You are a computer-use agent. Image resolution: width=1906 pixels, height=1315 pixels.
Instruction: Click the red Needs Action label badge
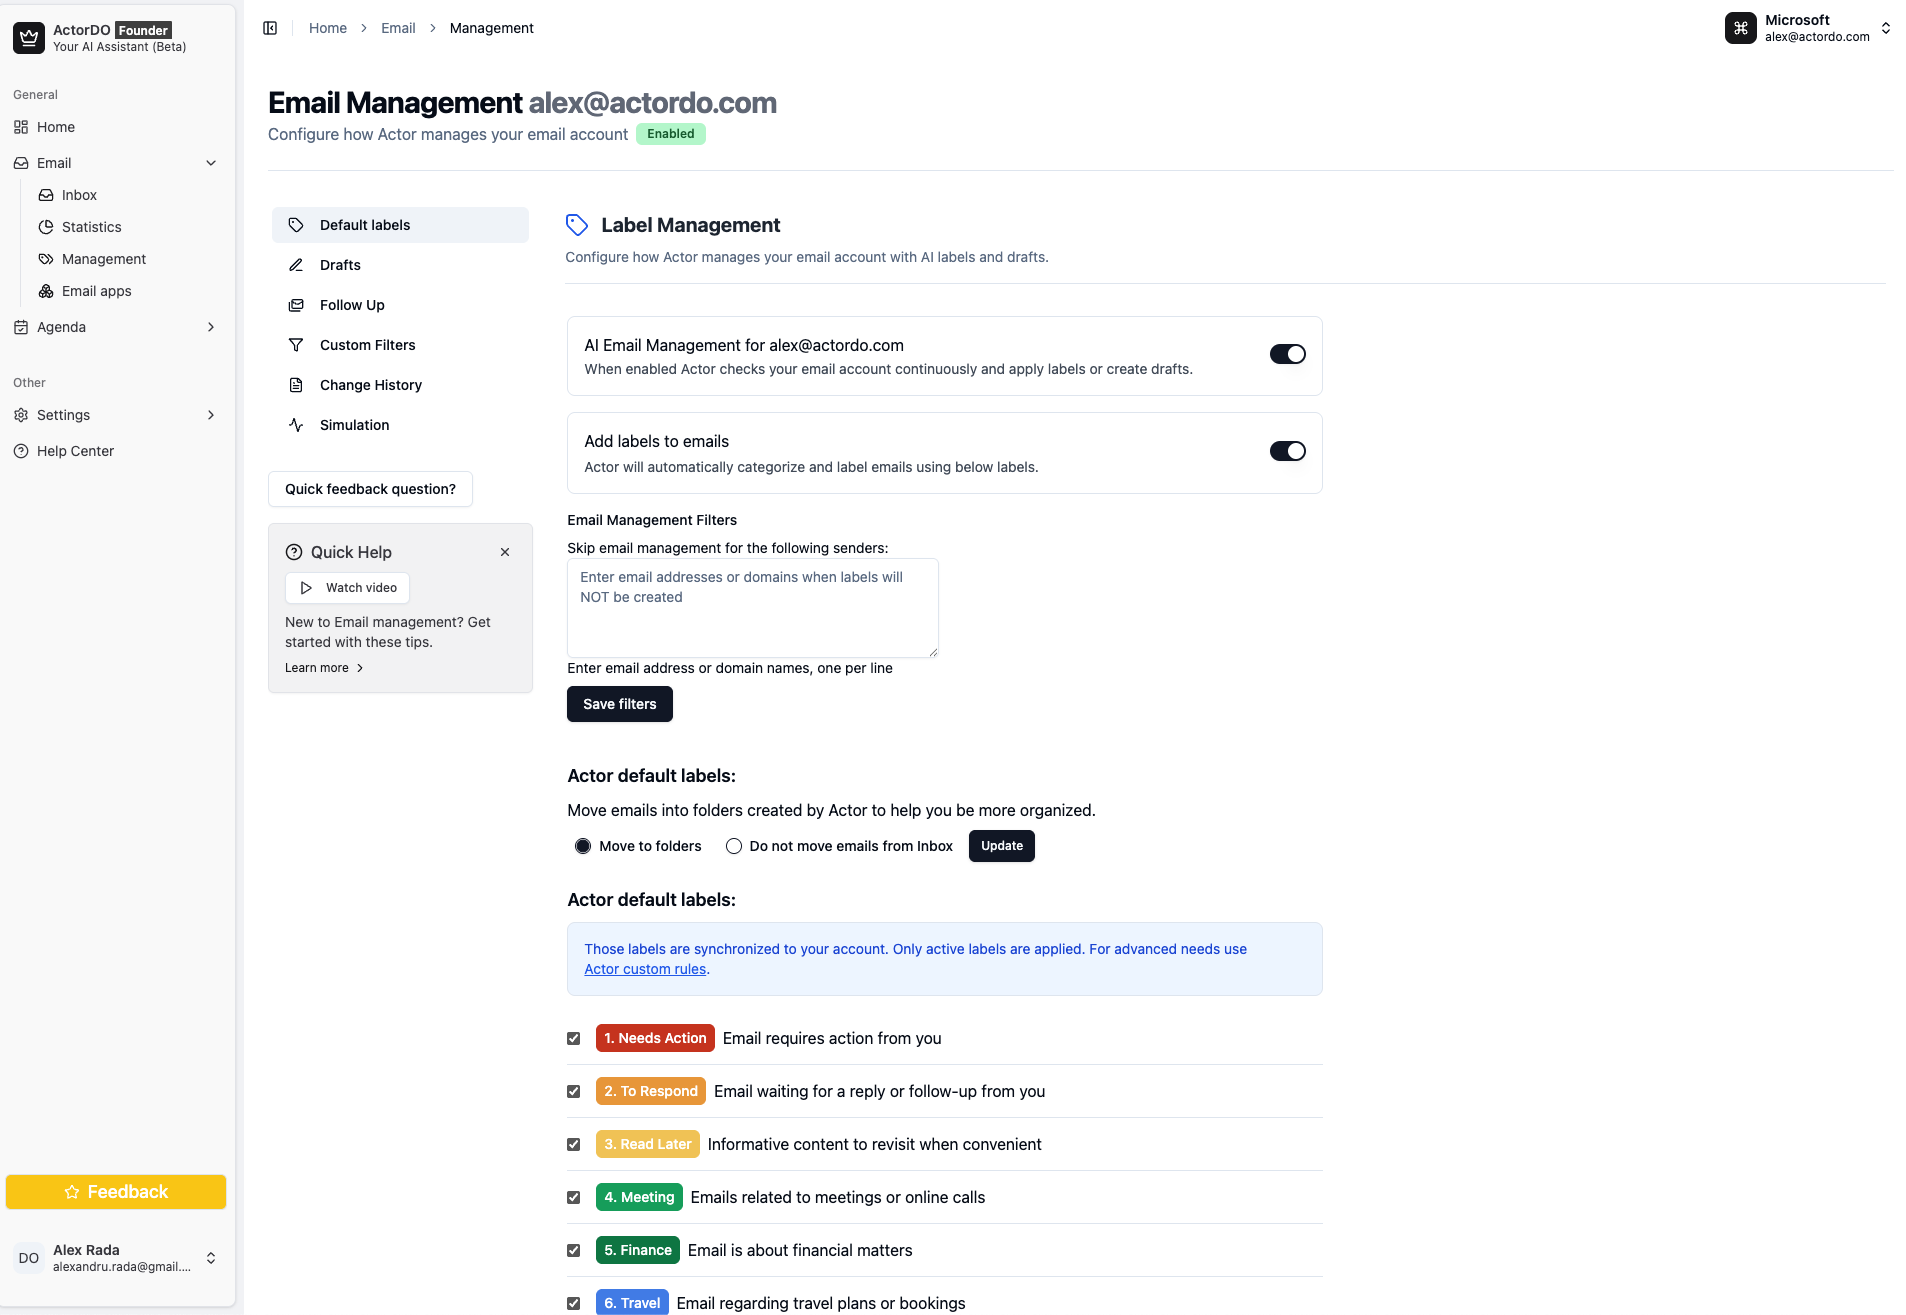tap(655, 1038)
